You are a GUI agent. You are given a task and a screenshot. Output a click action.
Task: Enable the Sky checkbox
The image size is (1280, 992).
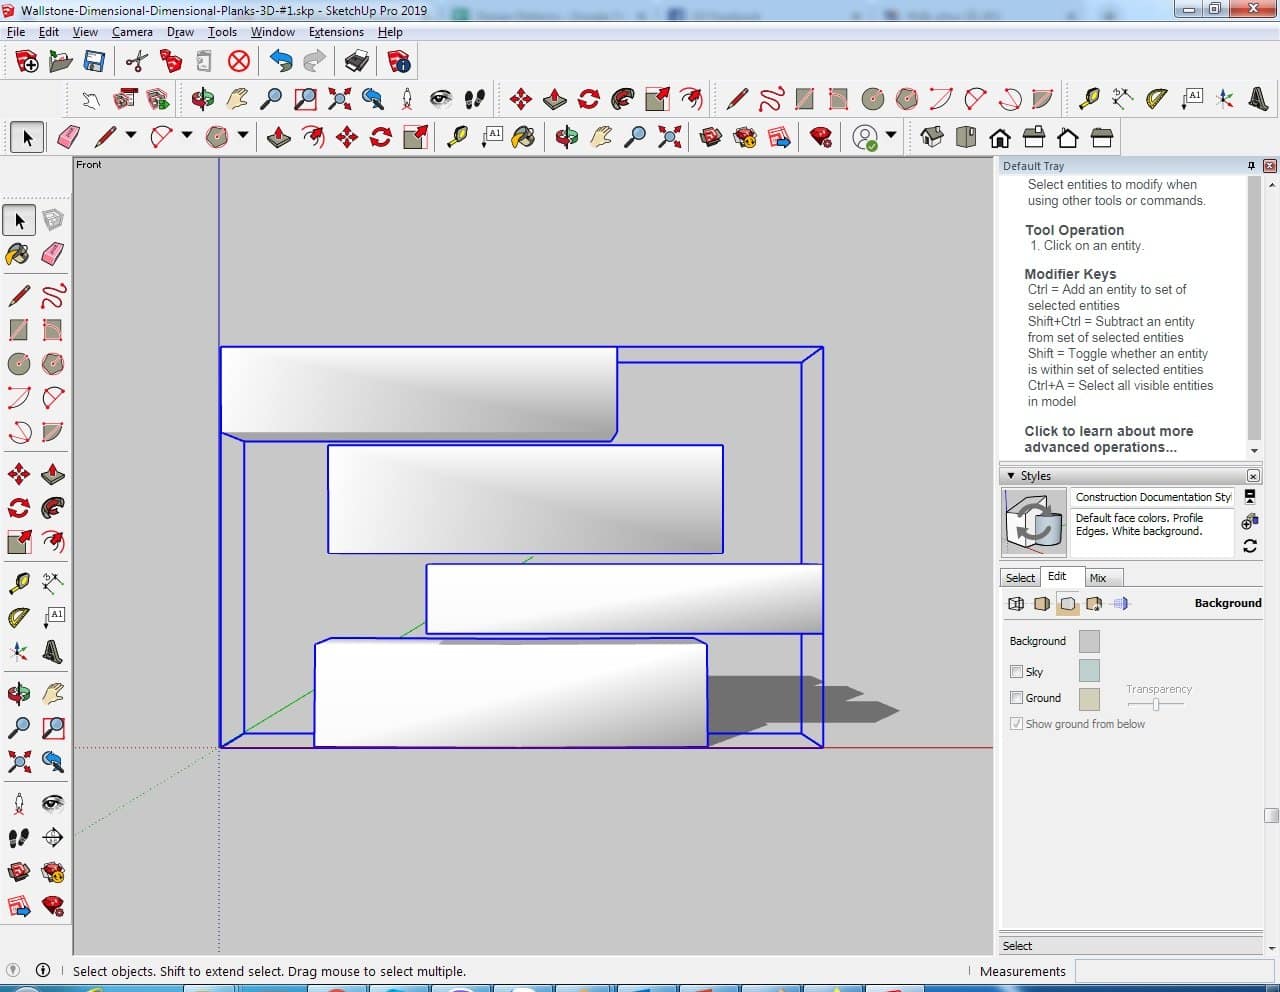pyautogui.click(x=1016, y=672)
